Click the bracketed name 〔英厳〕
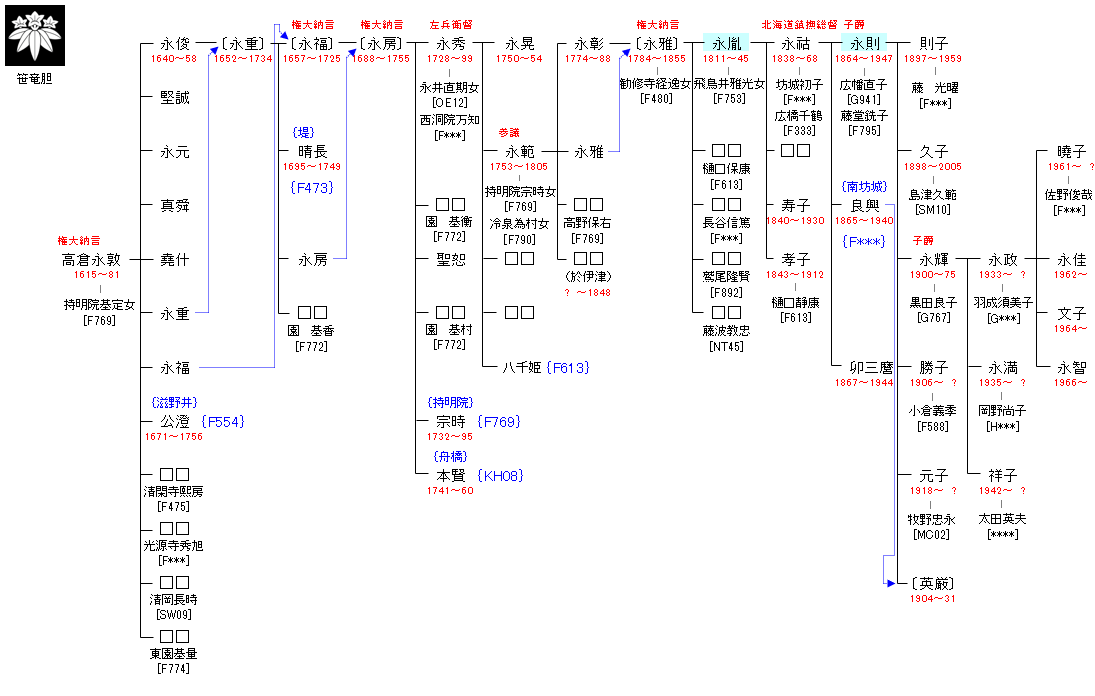1095x696 pixels. pyautogui.click(x=932, y=584)
